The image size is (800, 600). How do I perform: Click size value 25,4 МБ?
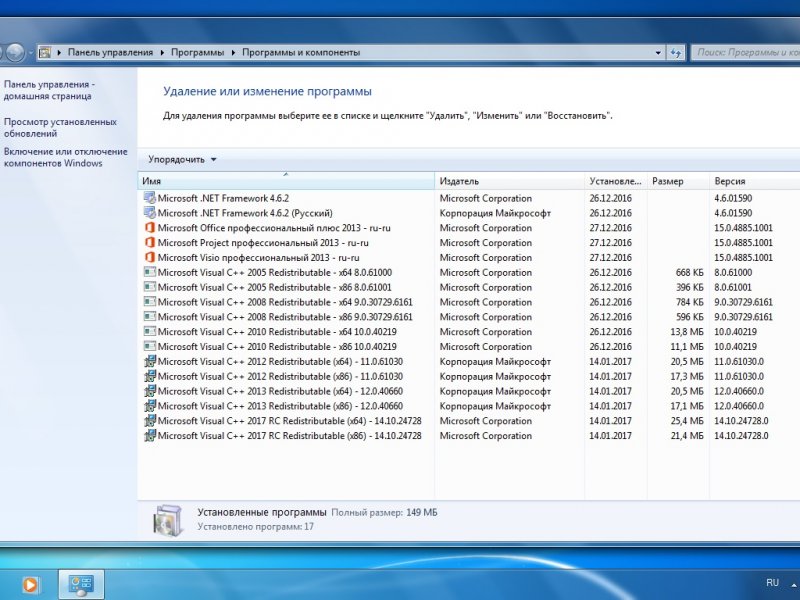click(687, 420)
